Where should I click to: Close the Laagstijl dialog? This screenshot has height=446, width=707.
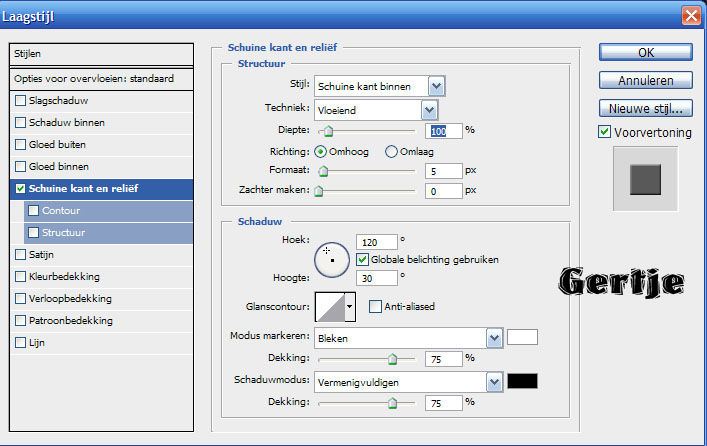click(x=691, y=15)
